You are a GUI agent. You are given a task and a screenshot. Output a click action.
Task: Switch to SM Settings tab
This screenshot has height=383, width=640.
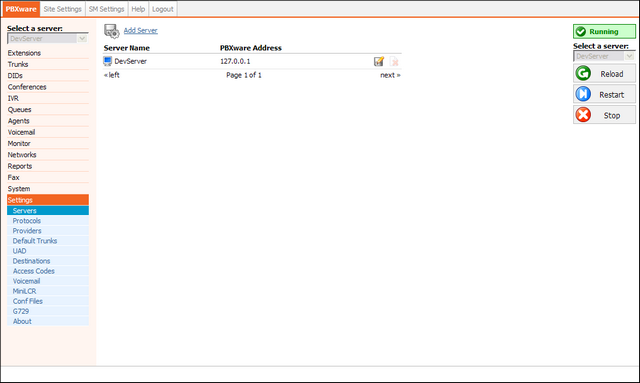[107, 9]
